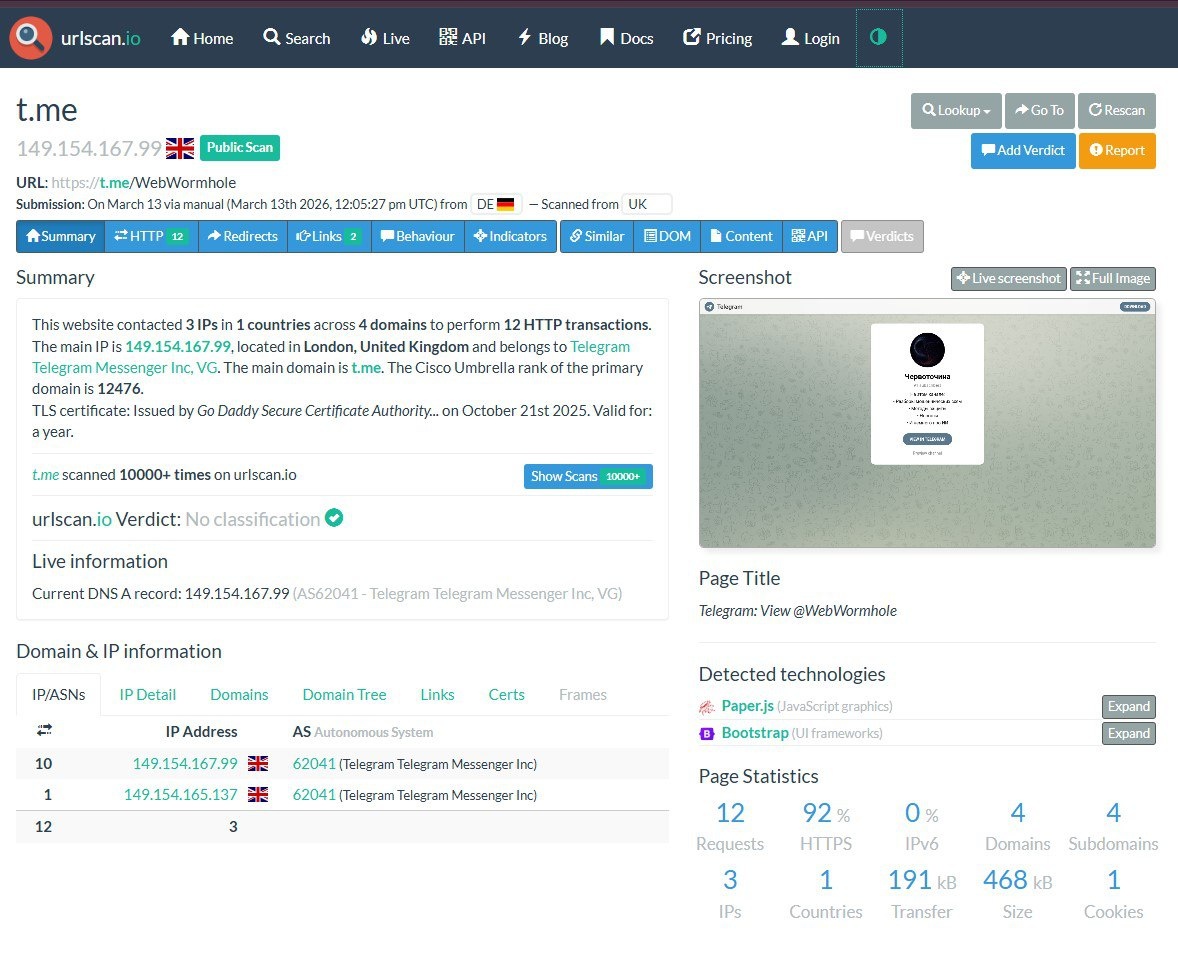Click the green verdict checkmark icon
This screenshot has height=964, width=1178.
[x=334, y=518]
